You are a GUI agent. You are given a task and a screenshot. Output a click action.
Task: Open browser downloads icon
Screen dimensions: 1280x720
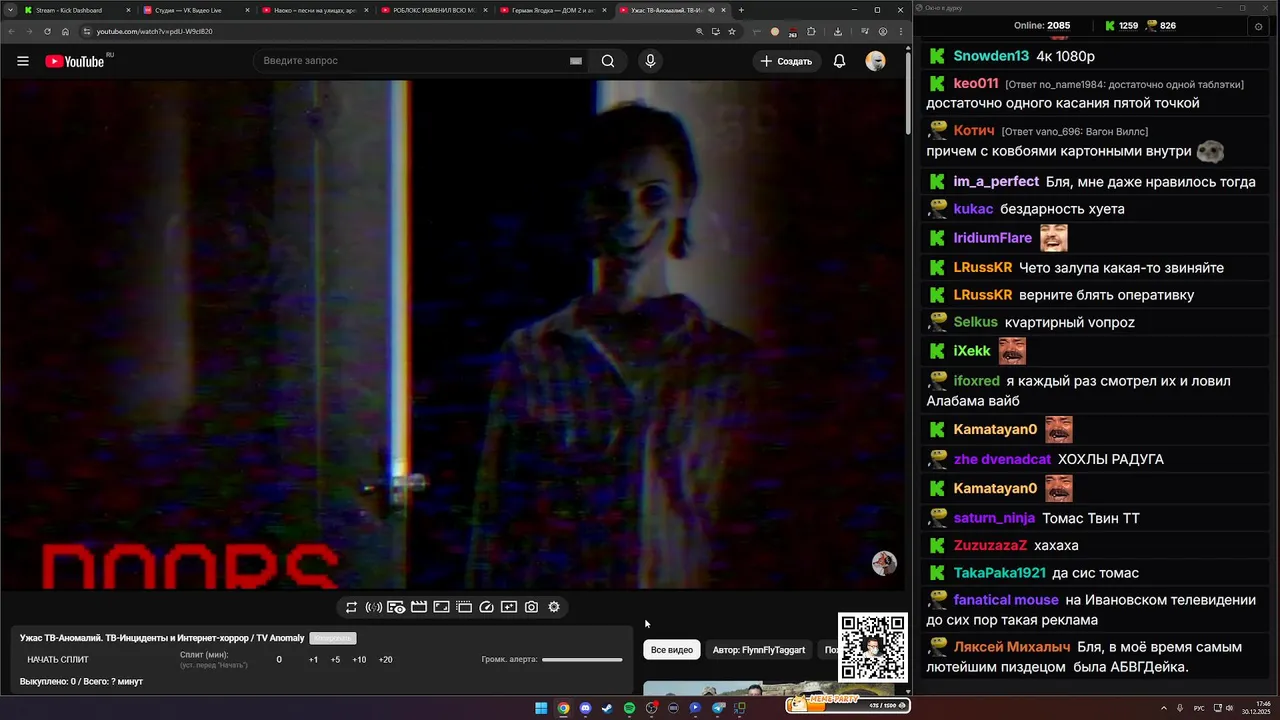pos(838,31)
